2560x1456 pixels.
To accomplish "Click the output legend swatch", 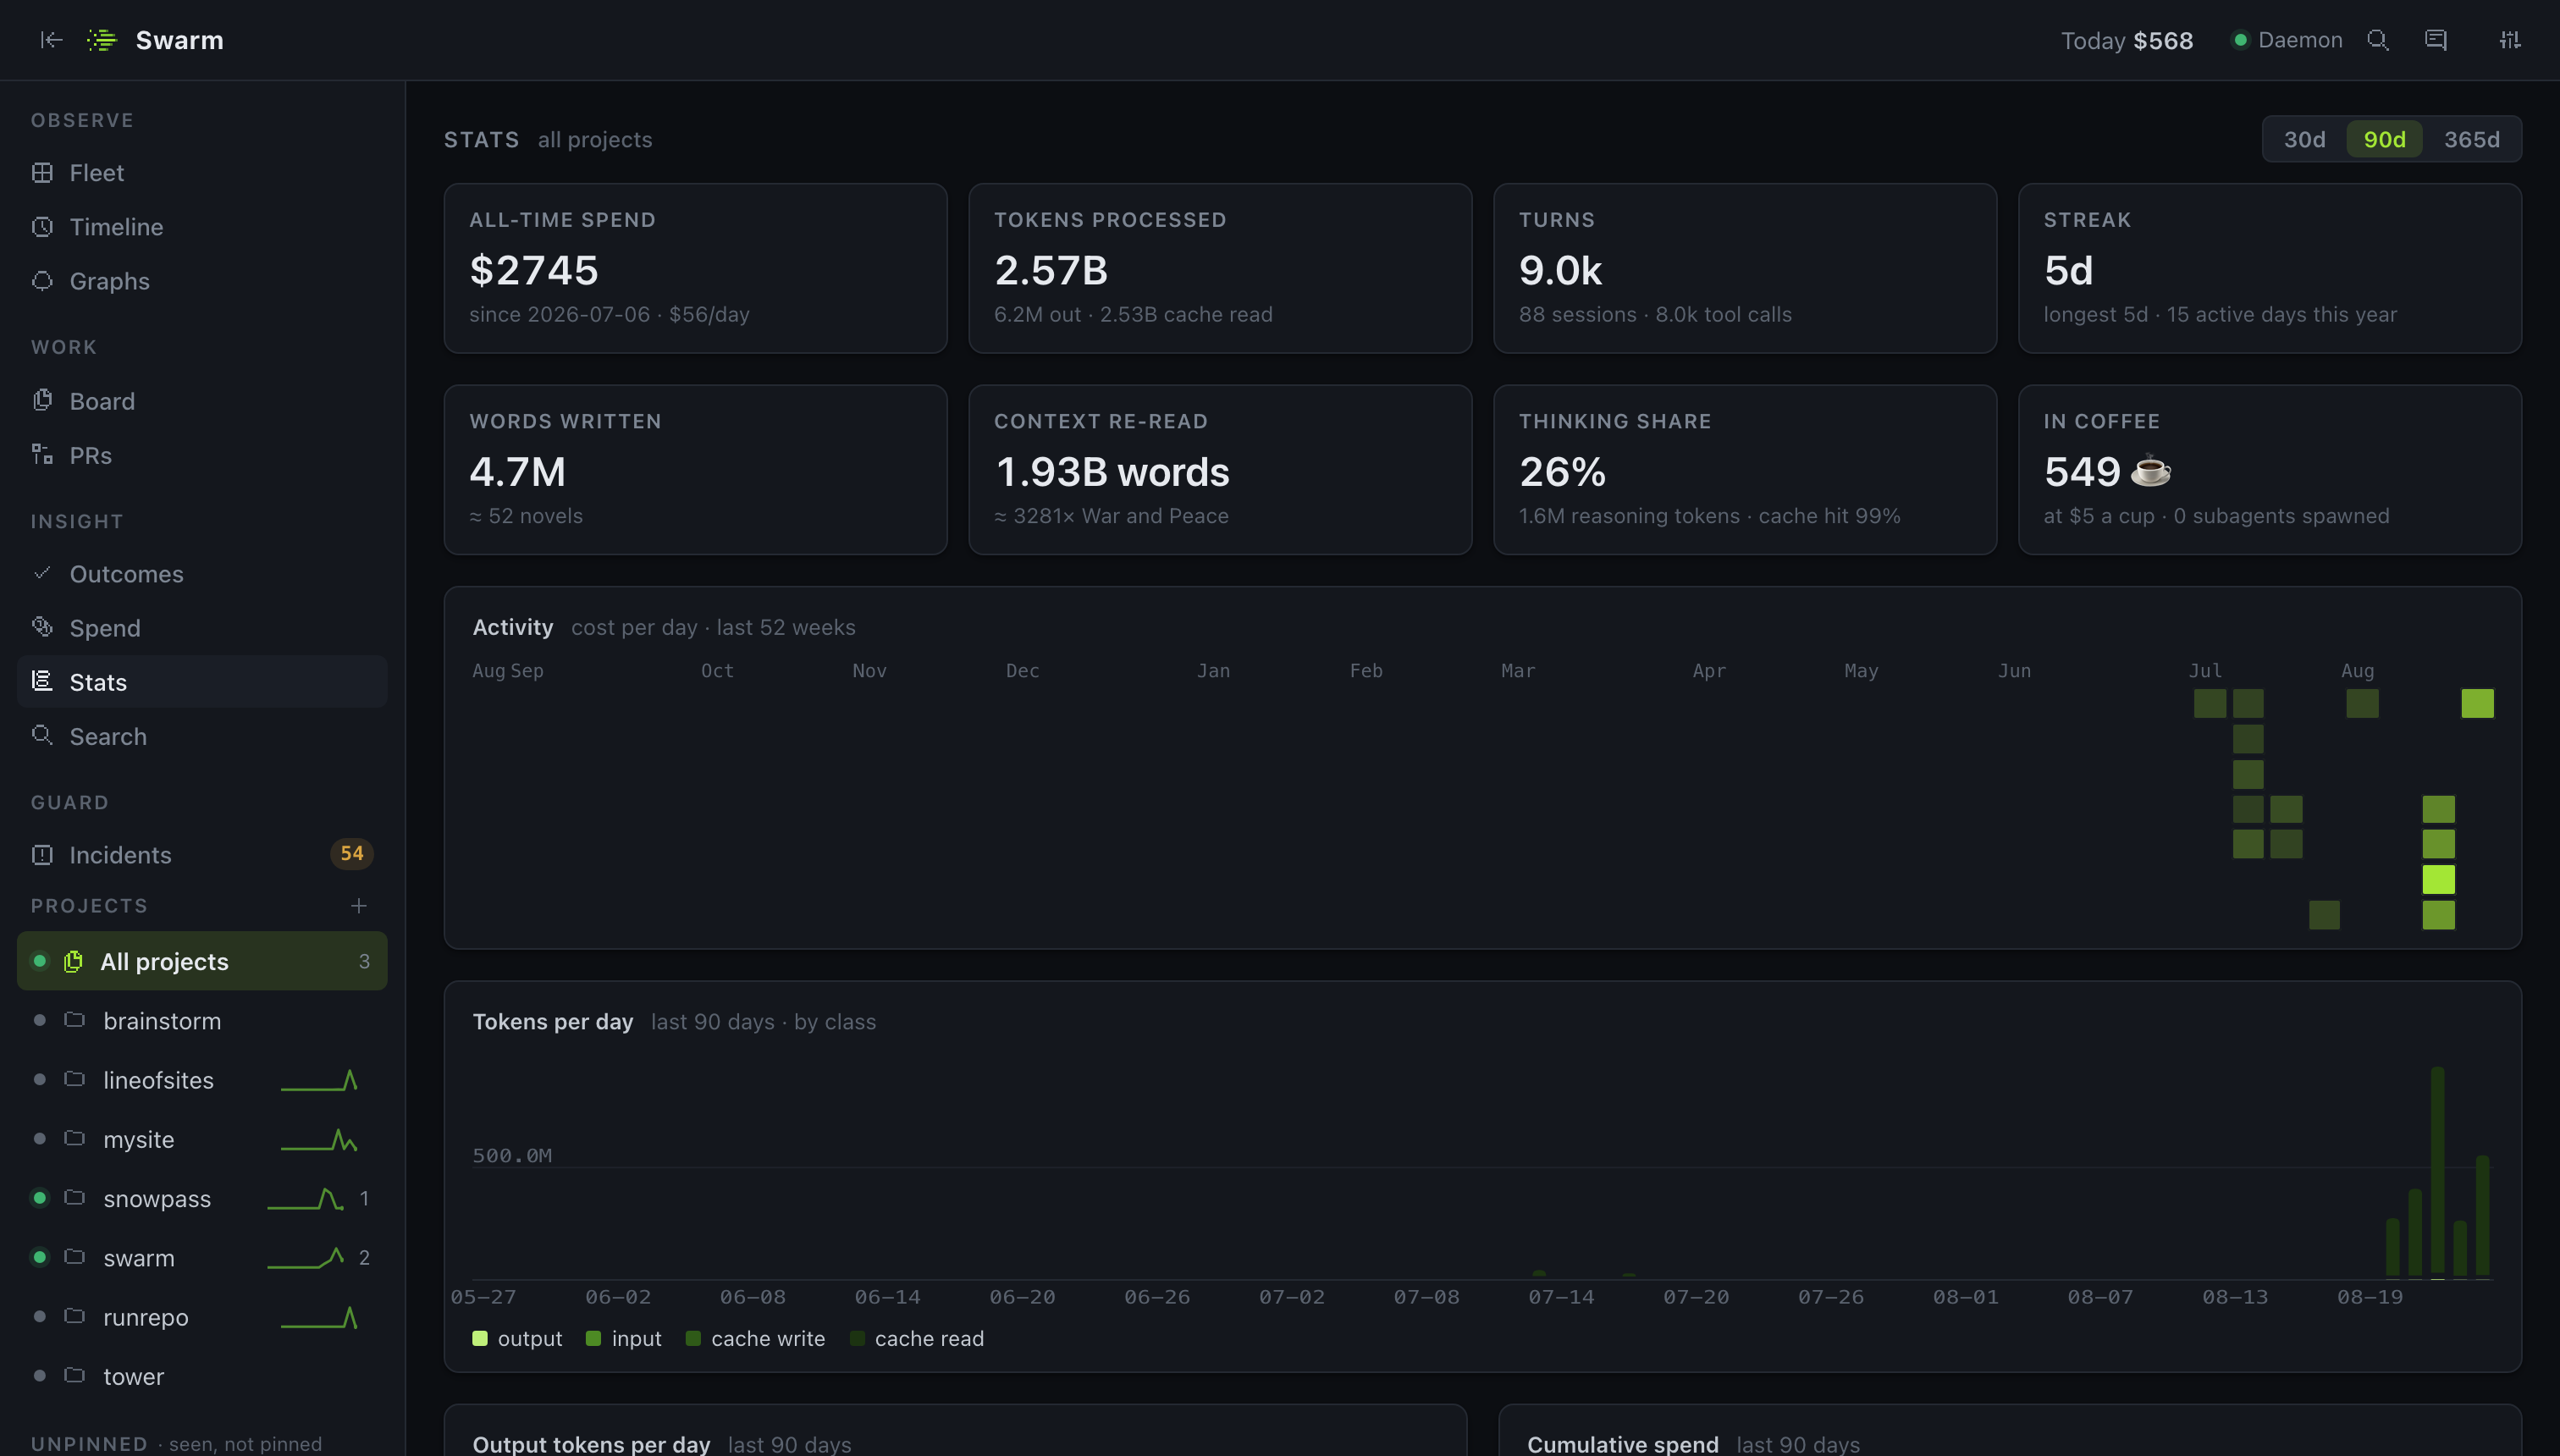I will (480, 1338).
